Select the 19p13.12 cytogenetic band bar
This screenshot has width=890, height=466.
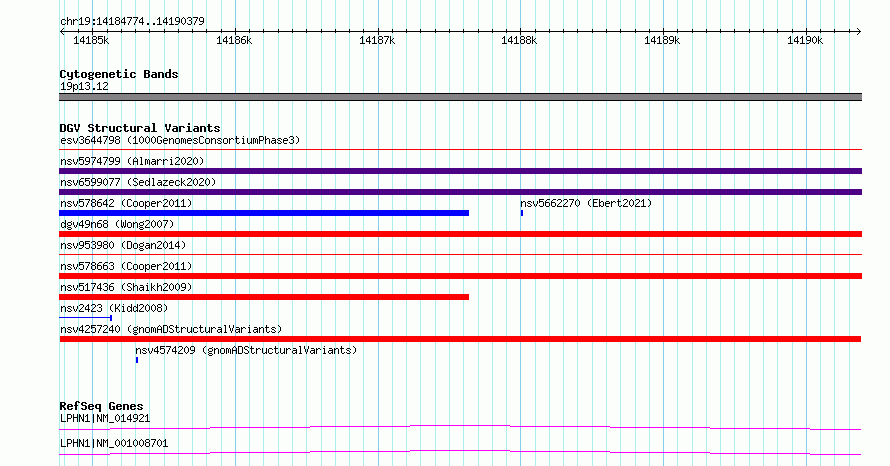point(460,97)
